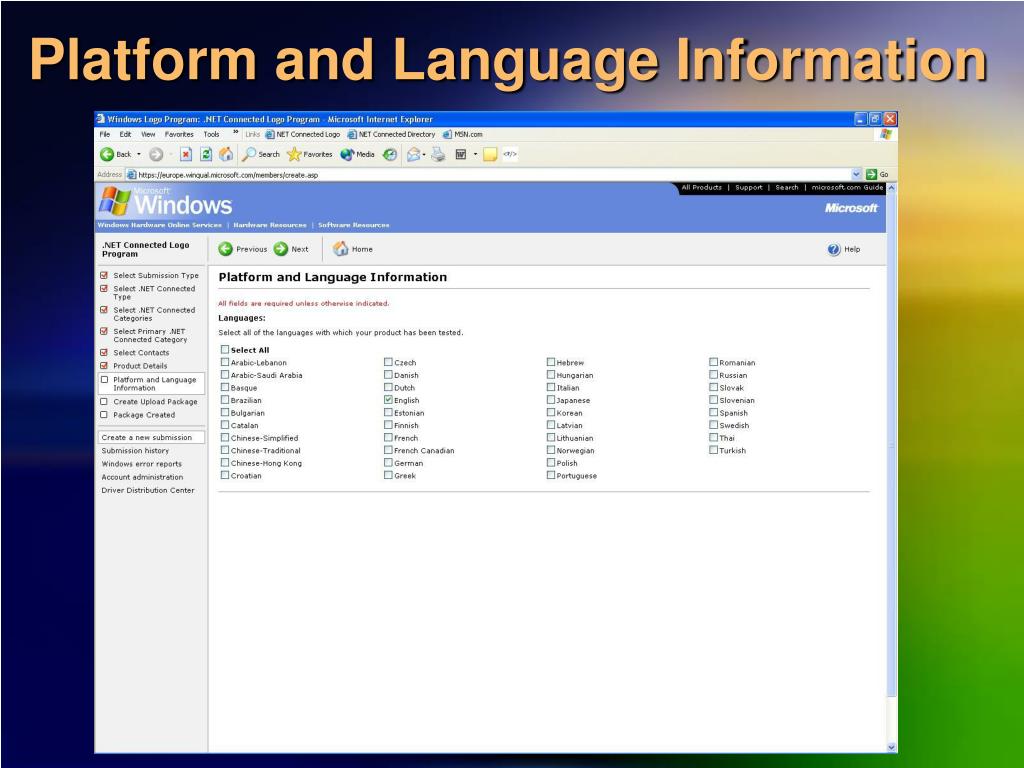Click the Mail envelope toolbar icon
Image resolution: width=1024 pixels, height=768 pixels.
[413, 155]
